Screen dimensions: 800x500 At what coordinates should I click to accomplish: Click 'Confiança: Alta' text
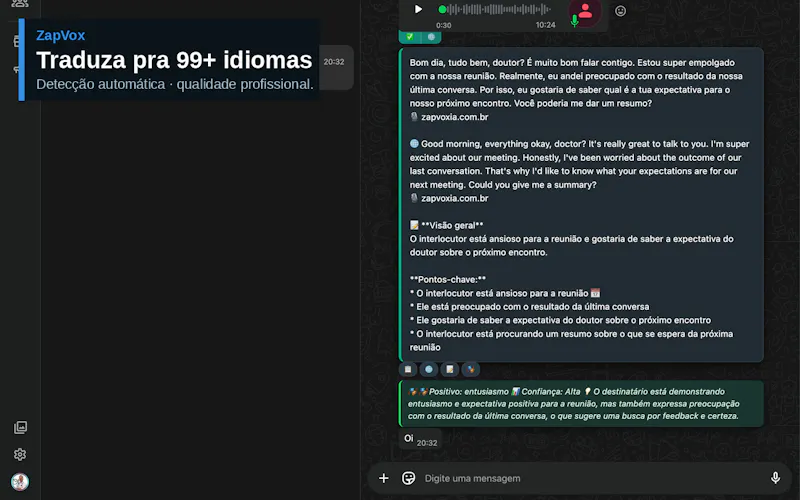[551, 391]
